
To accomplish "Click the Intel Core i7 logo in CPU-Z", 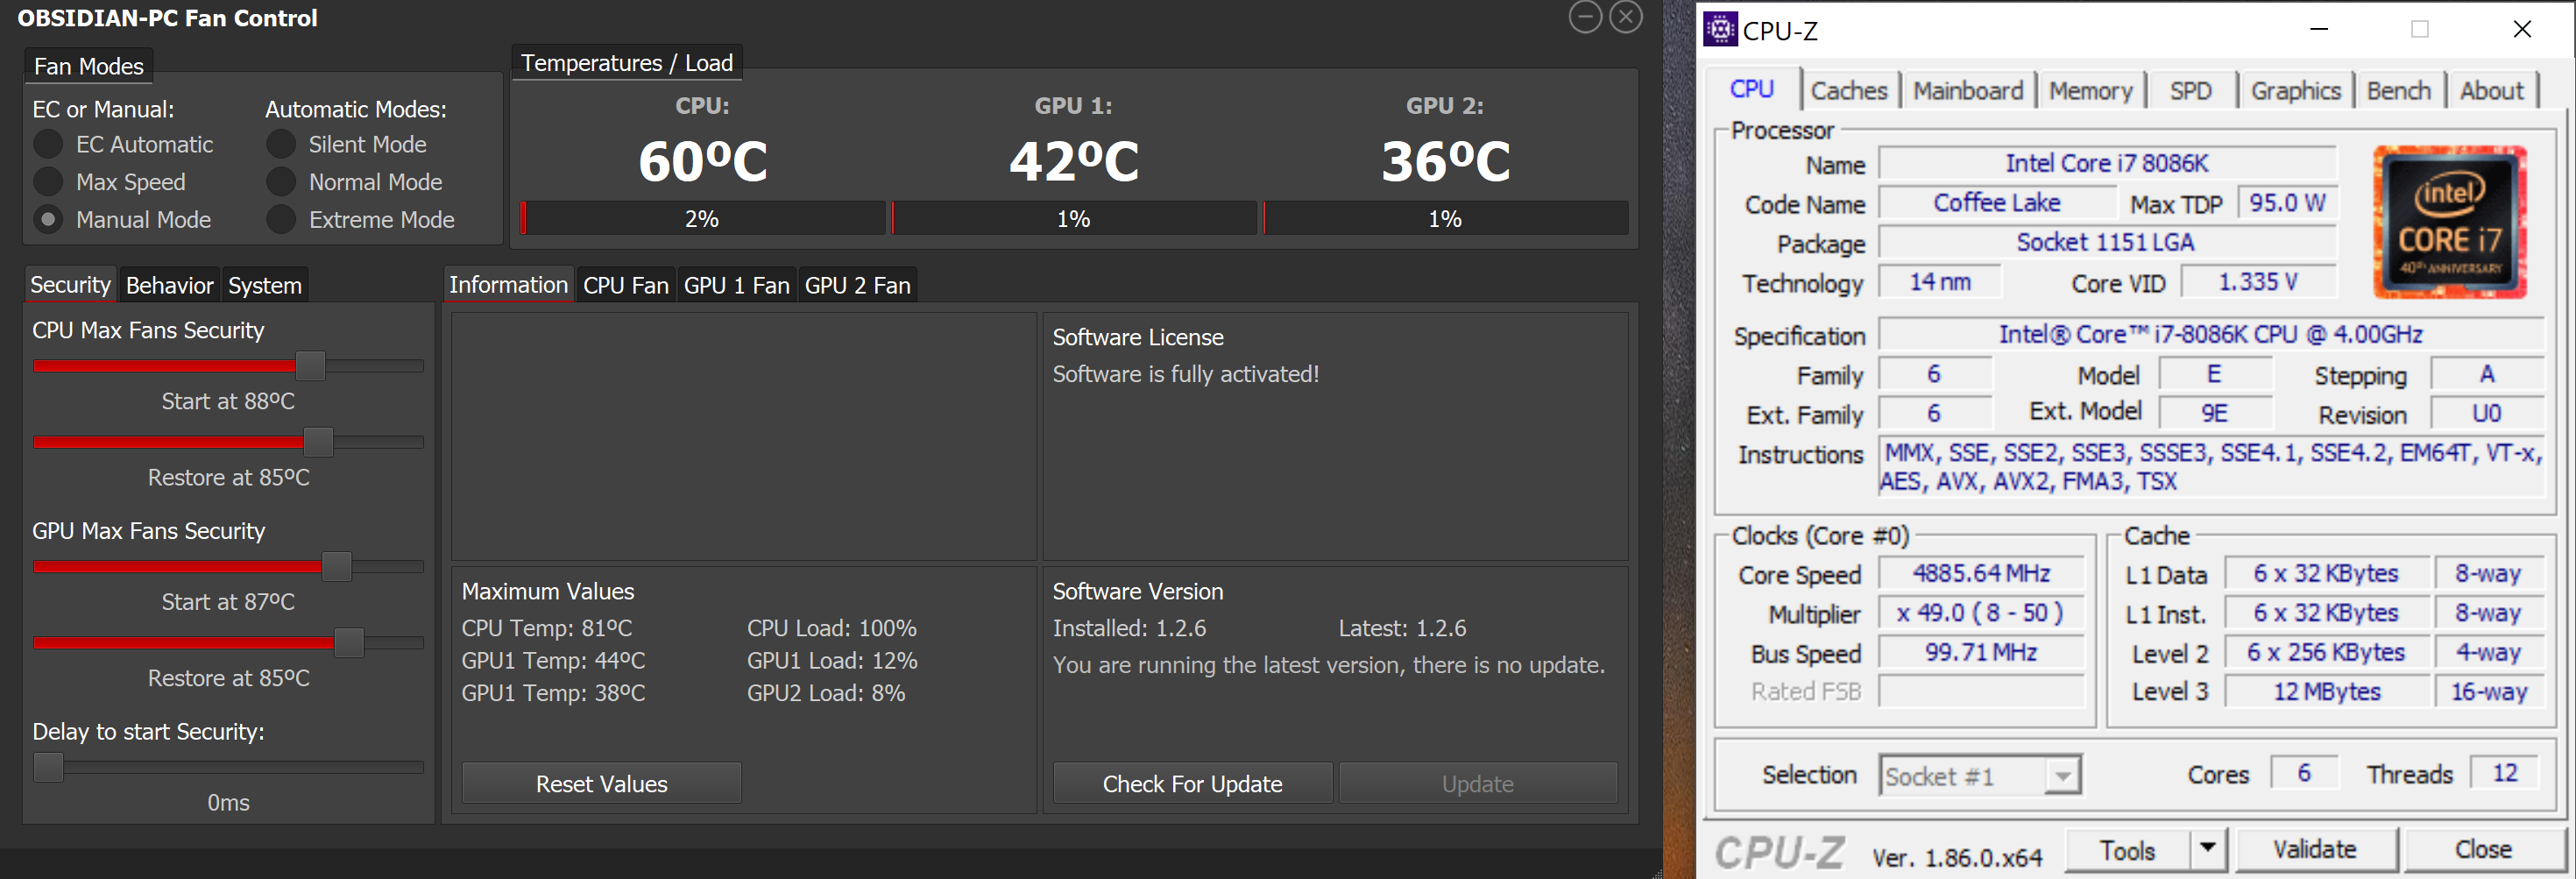I will click(2450, 222).
